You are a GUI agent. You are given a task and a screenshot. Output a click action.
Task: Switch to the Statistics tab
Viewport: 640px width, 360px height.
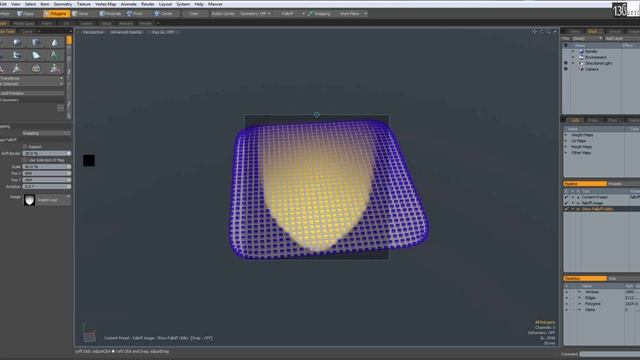coord(585,278)
